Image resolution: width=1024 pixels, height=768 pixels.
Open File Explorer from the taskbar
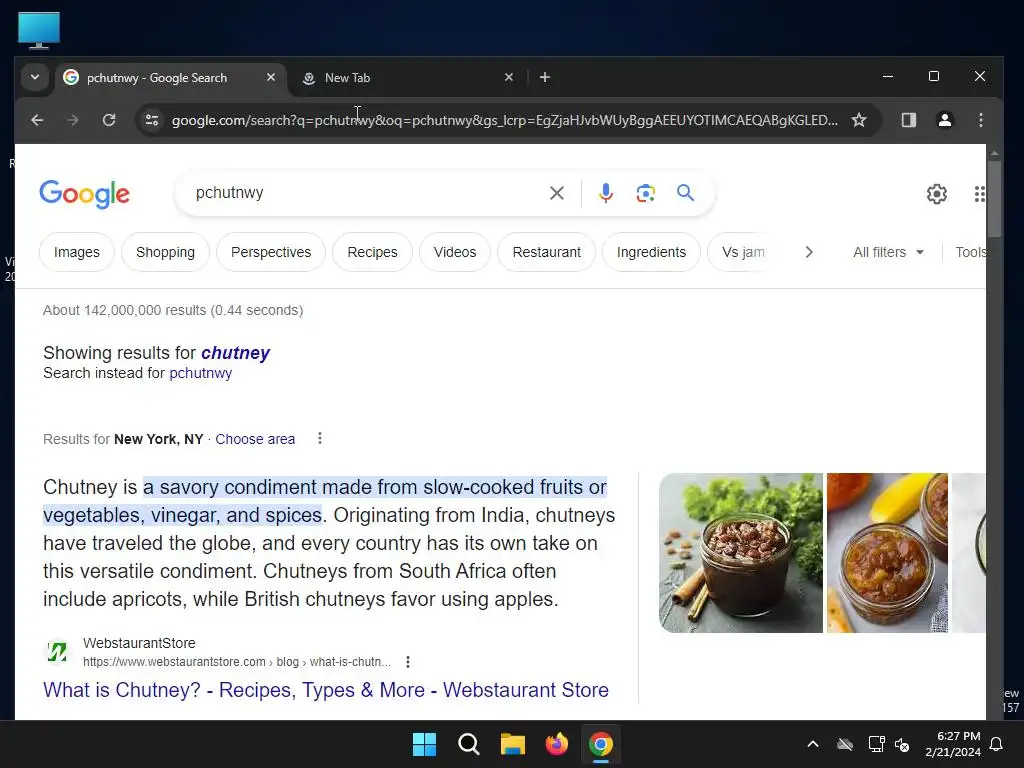click(513, 744)
